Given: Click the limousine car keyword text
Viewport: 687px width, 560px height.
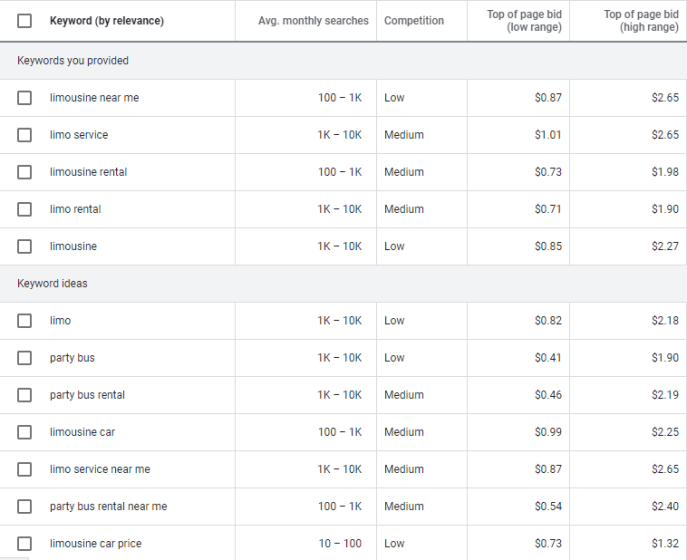Looking at the screenshot, I should 82,432.
